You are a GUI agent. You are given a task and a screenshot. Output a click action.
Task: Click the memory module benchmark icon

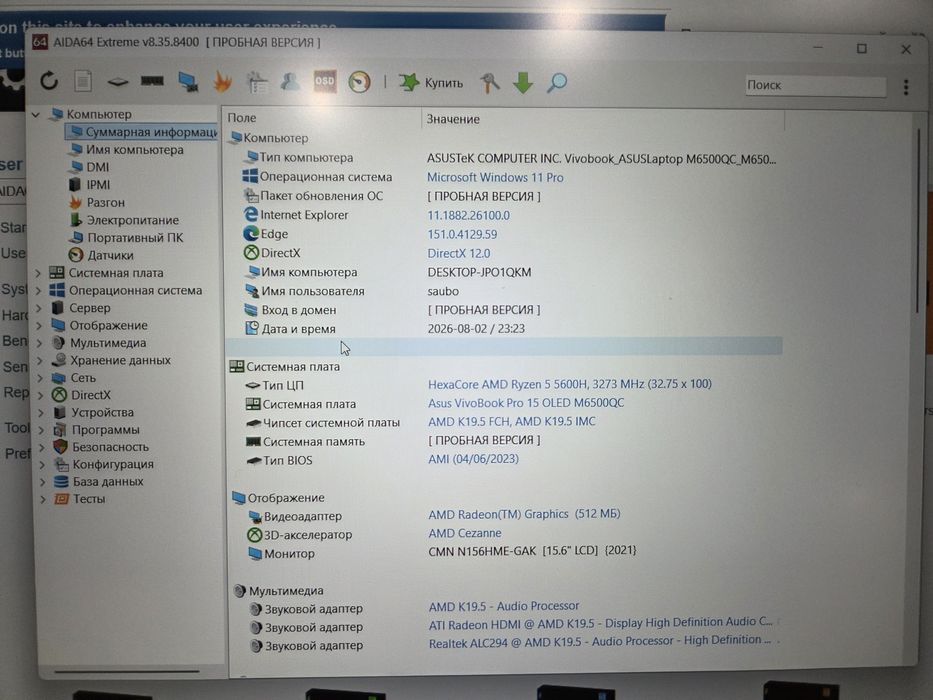(x=152, y=81)
